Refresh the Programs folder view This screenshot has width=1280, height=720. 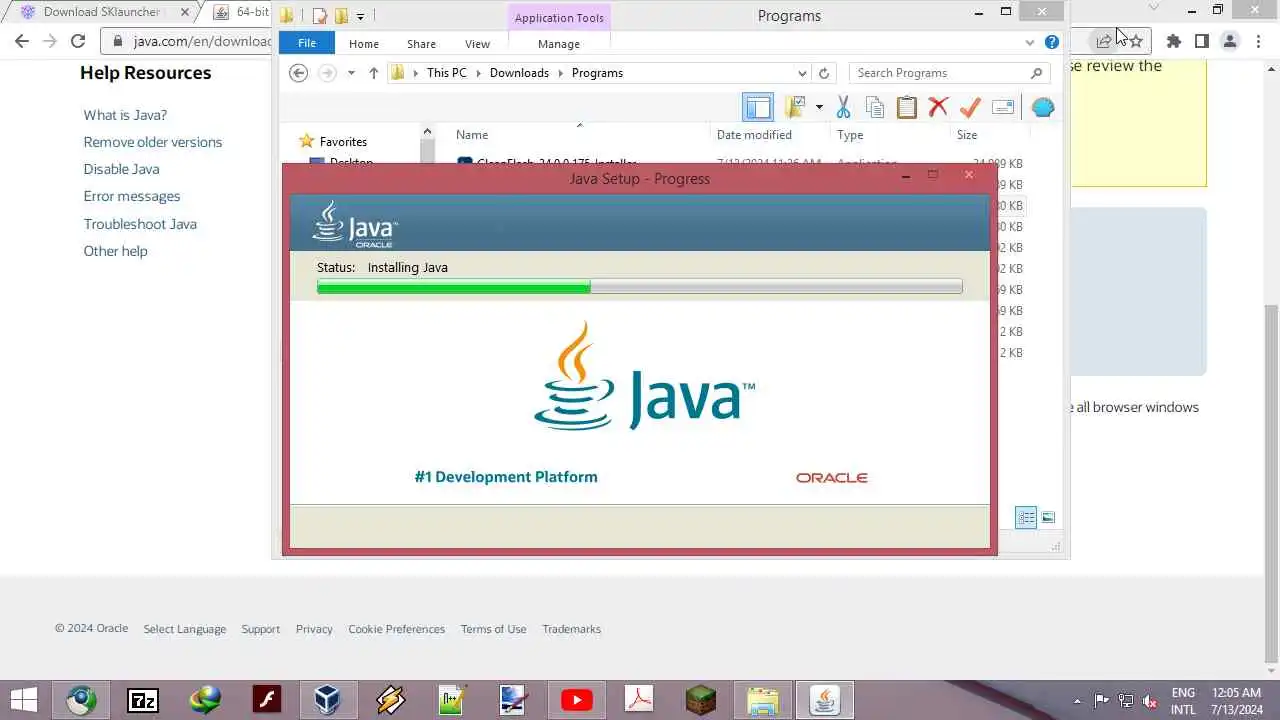(x=824, y=73)
